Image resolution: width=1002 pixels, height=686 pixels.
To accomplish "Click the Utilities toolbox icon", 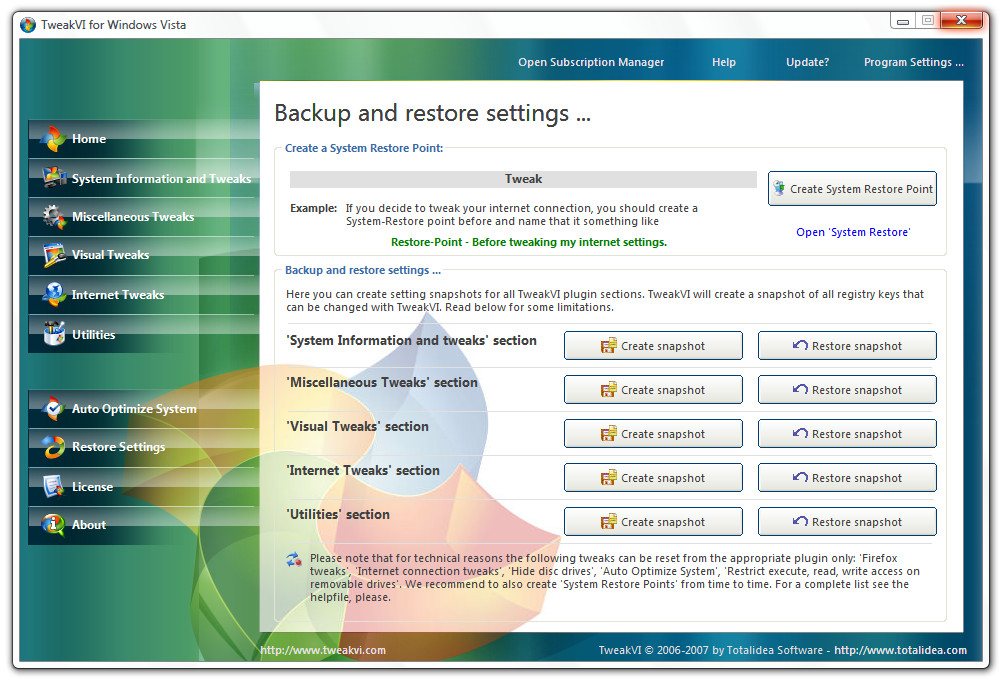I will tap(54, 333).
